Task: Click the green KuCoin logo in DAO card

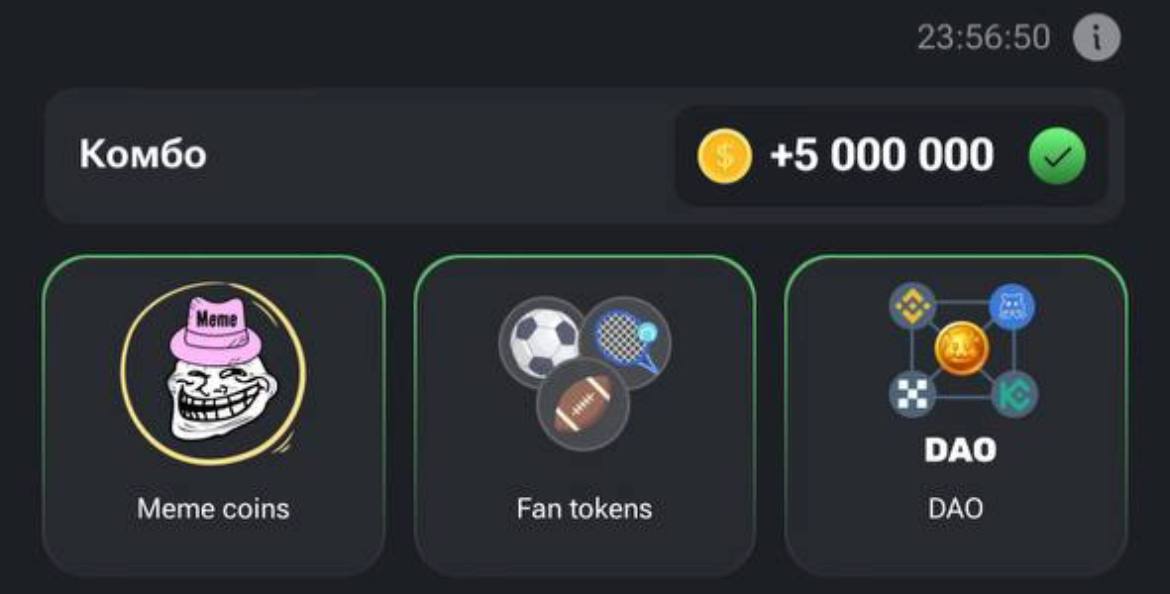Action: coord(1014,395)
